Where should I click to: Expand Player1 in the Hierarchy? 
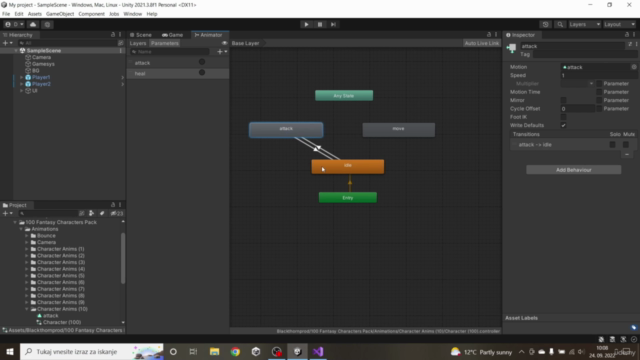(21, 77)
